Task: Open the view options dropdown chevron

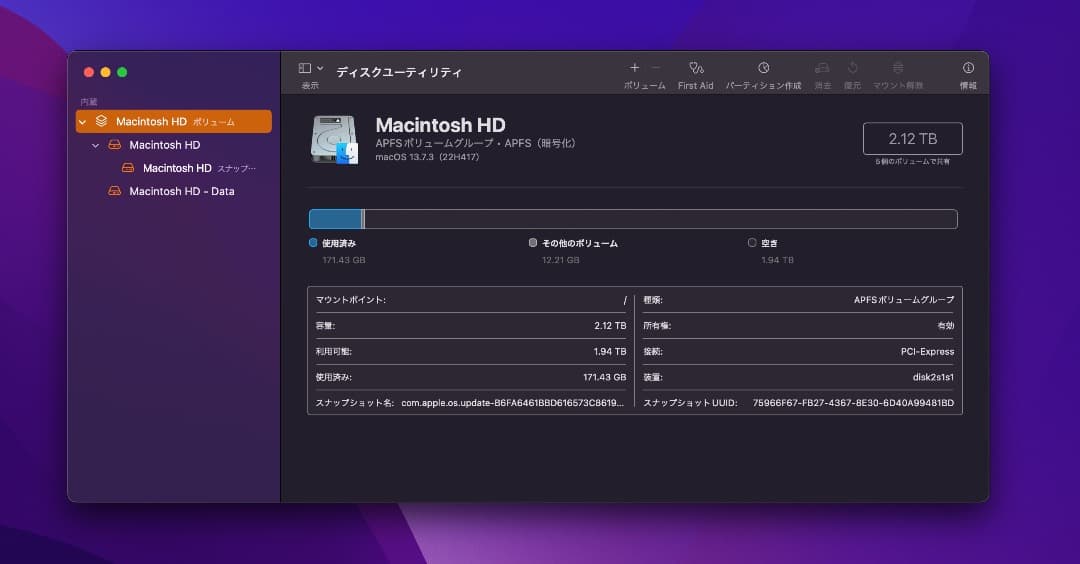Action: click(320, 68)
